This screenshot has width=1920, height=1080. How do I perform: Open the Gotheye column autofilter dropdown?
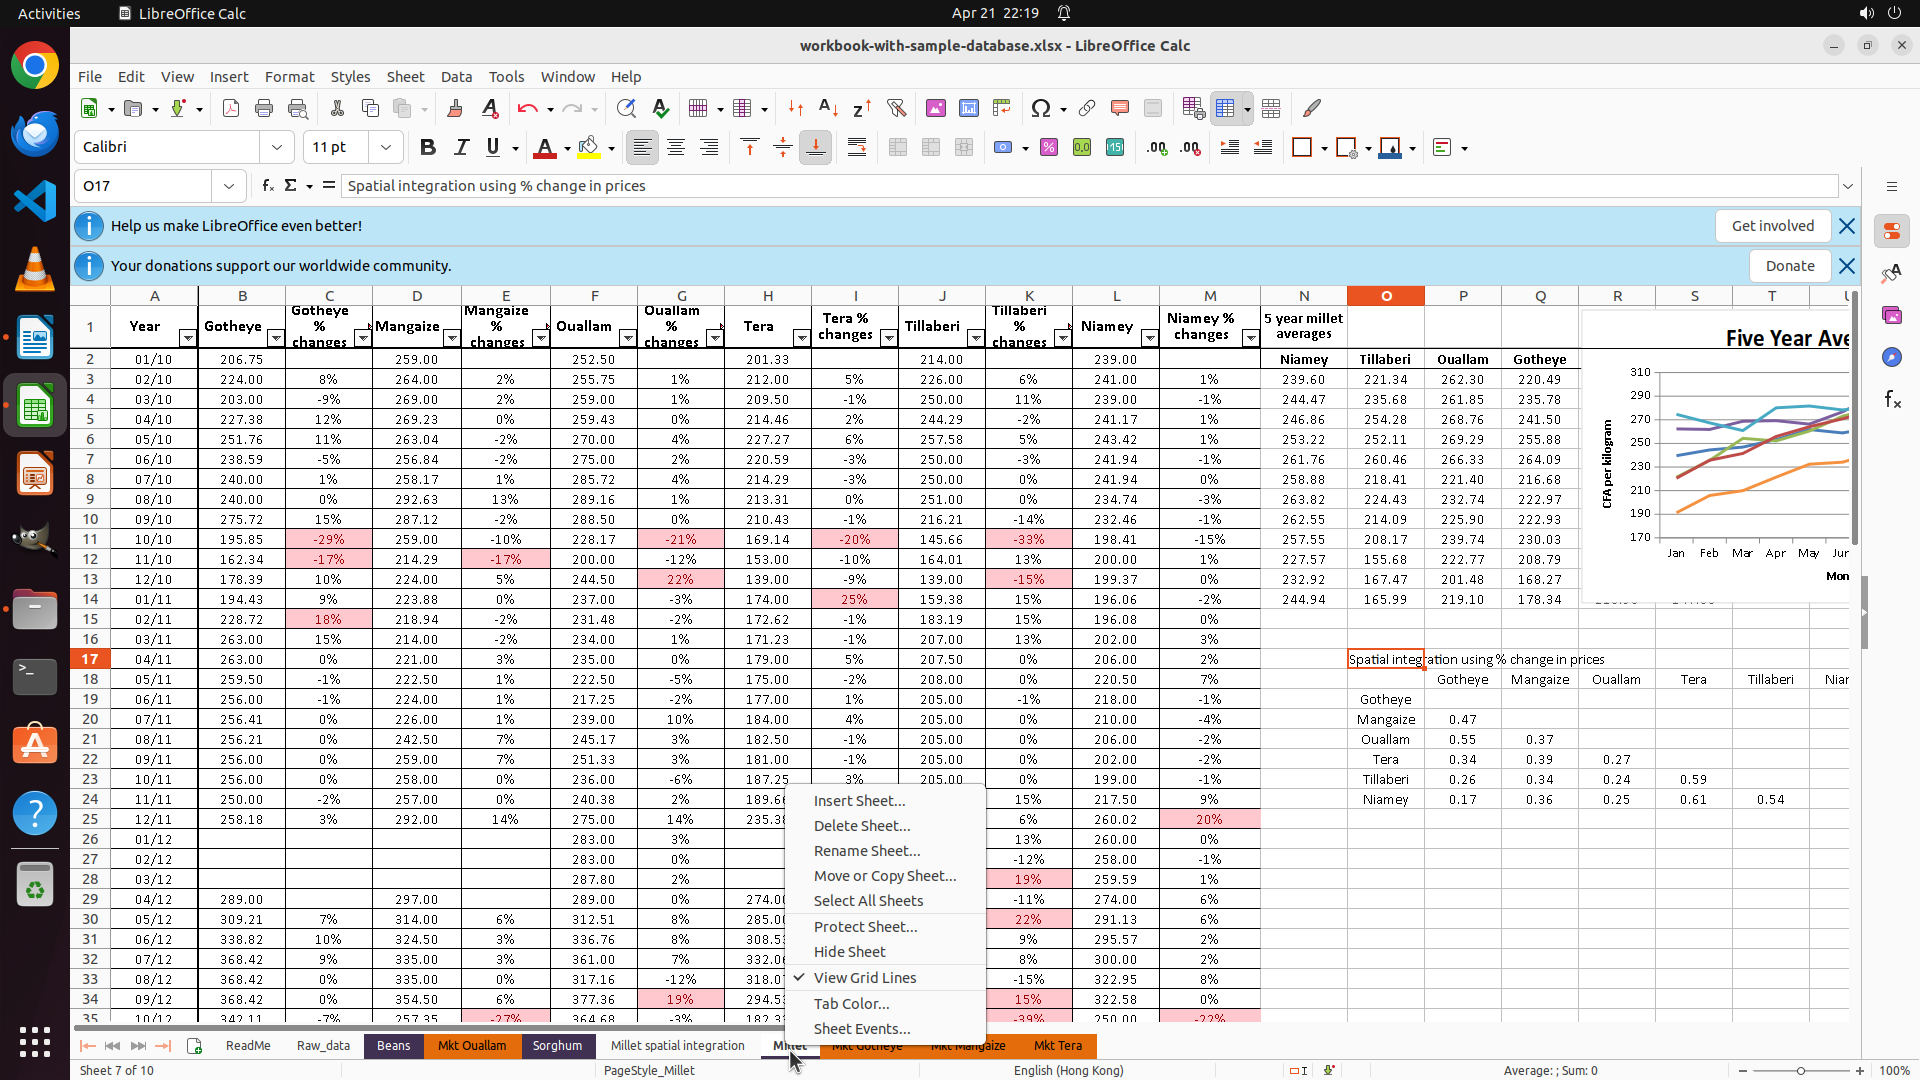coord(275,339)
